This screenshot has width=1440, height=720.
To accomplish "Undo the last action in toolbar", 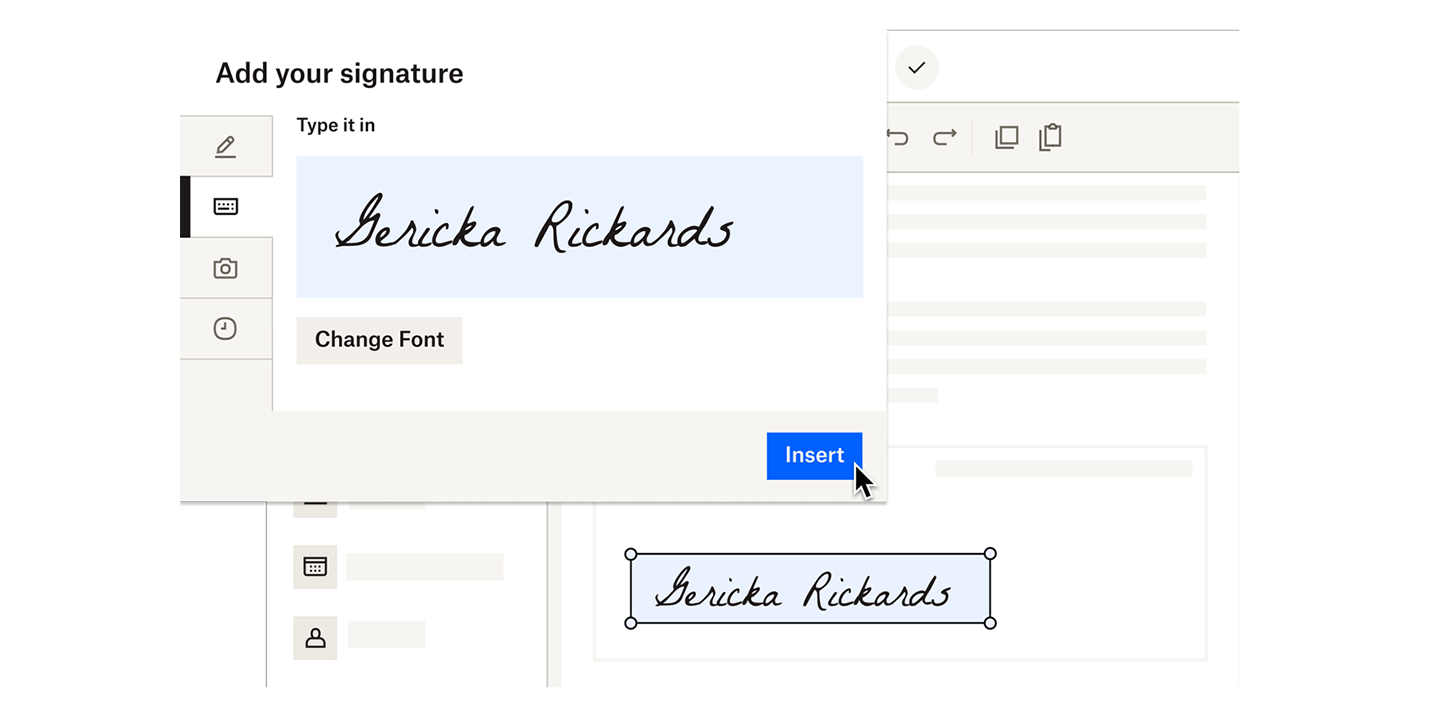I will pos(898,137).
